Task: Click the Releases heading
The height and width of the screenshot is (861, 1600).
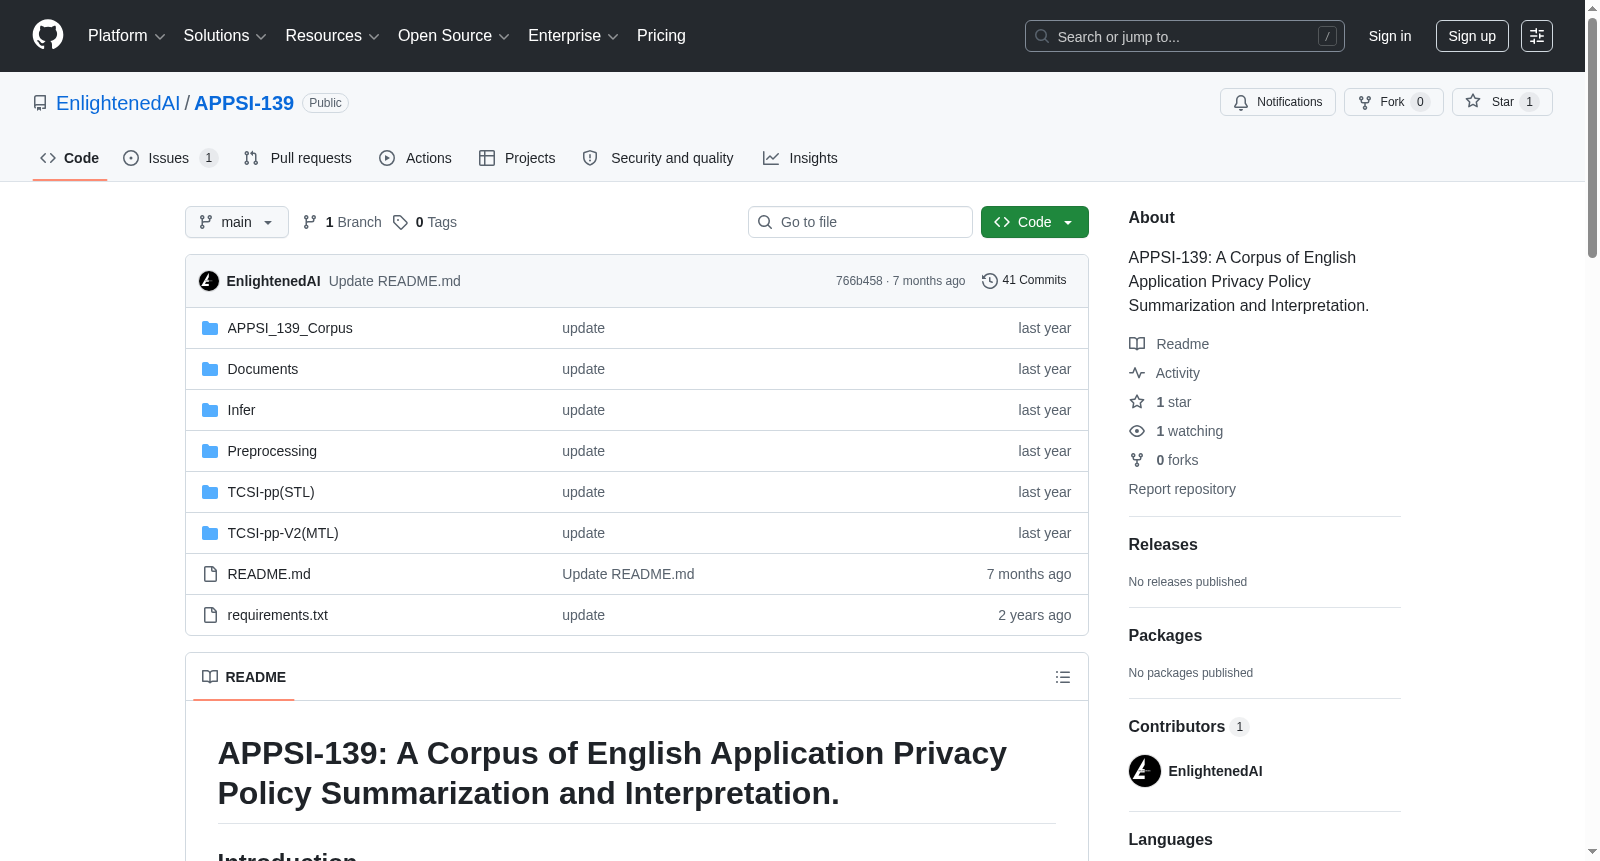Action: (x=1163, y=544)
